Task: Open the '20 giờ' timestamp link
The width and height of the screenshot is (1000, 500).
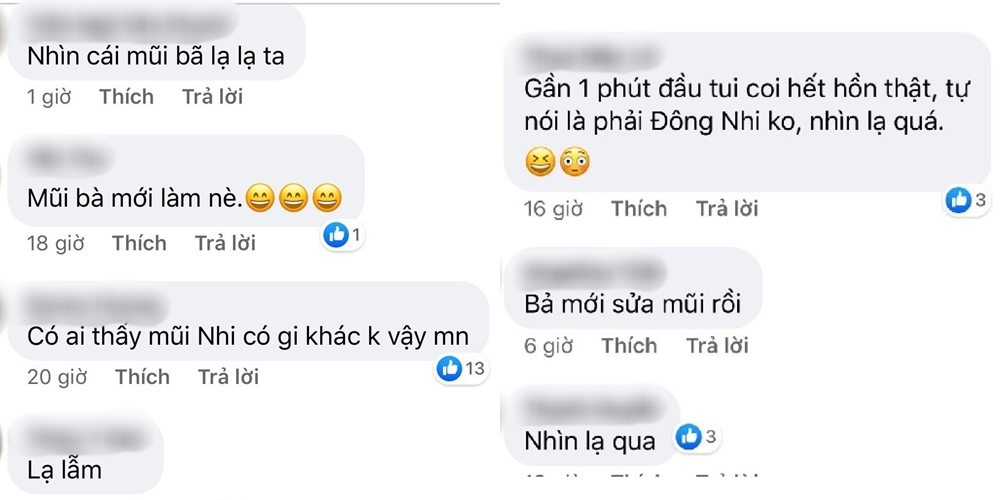Action: [x=56, y=377]
